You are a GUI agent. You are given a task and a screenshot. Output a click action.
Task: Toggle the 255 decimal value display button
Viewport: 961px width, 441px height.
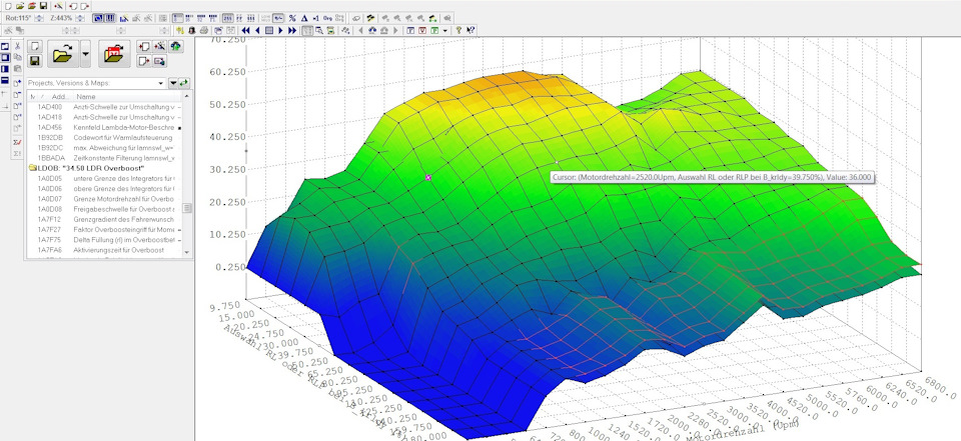tap(227, 18)
